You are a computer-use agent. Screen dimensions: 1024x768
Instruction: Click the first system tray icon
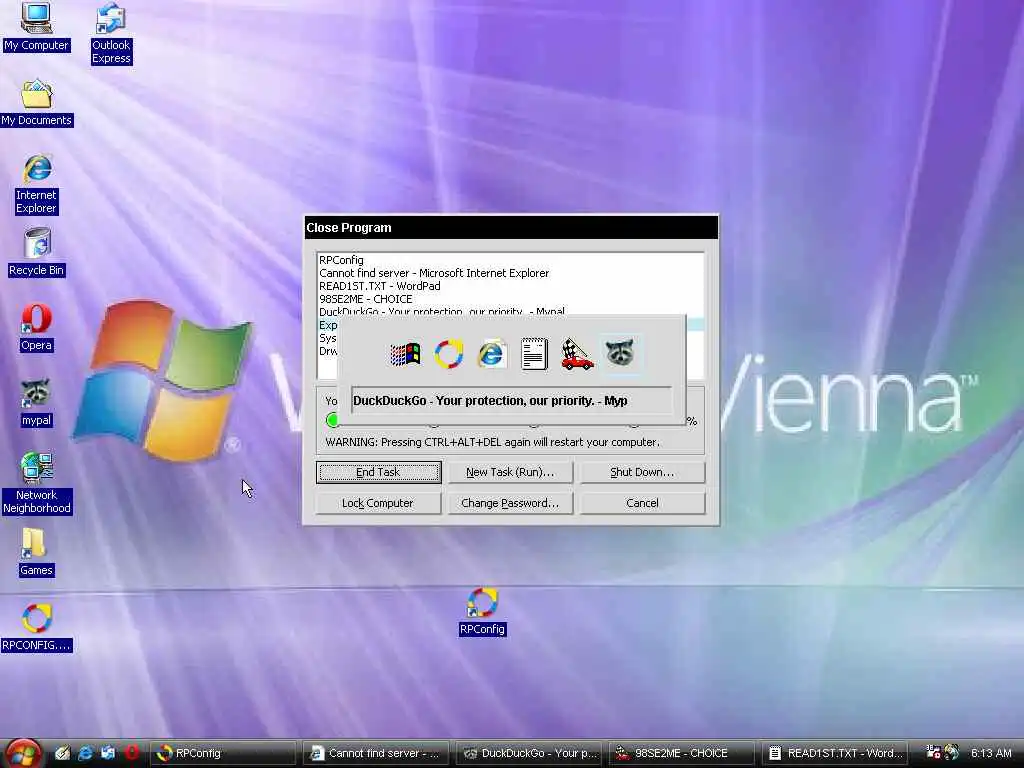(x=934, y=752)
